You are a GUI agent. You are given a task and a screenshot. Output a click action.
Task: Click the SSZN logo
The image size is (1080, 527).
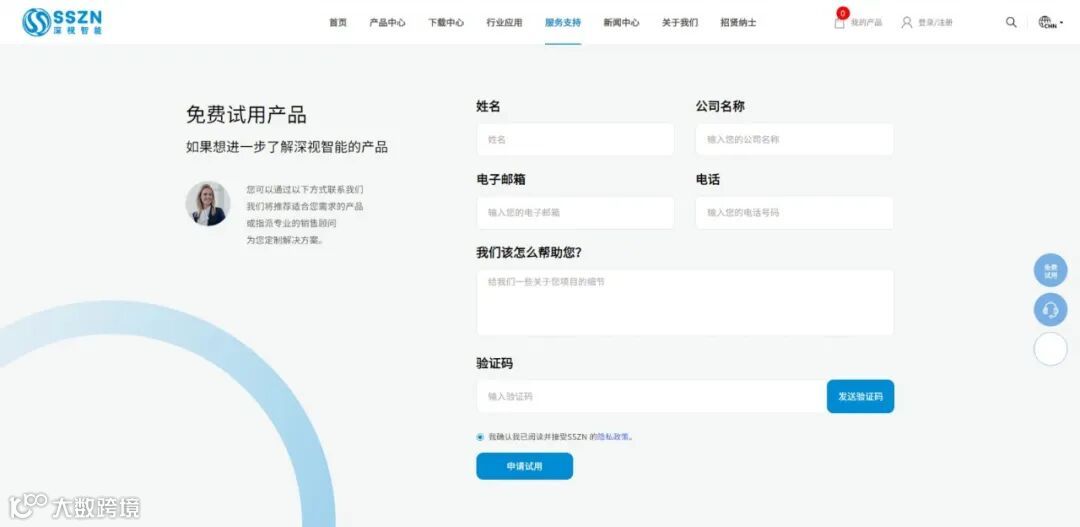[62, 22]
